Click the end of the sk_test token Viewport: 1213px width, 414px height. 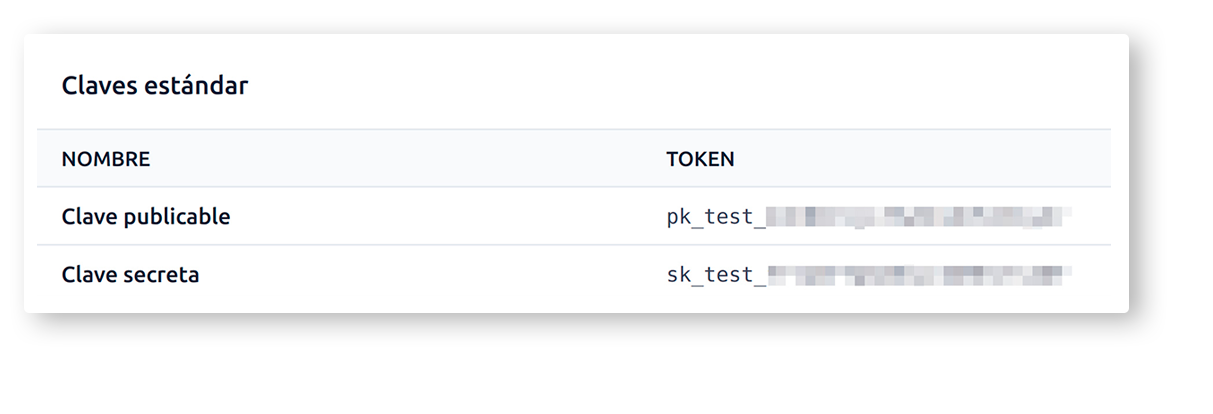pyautogui.click(x=1064, y=275)
